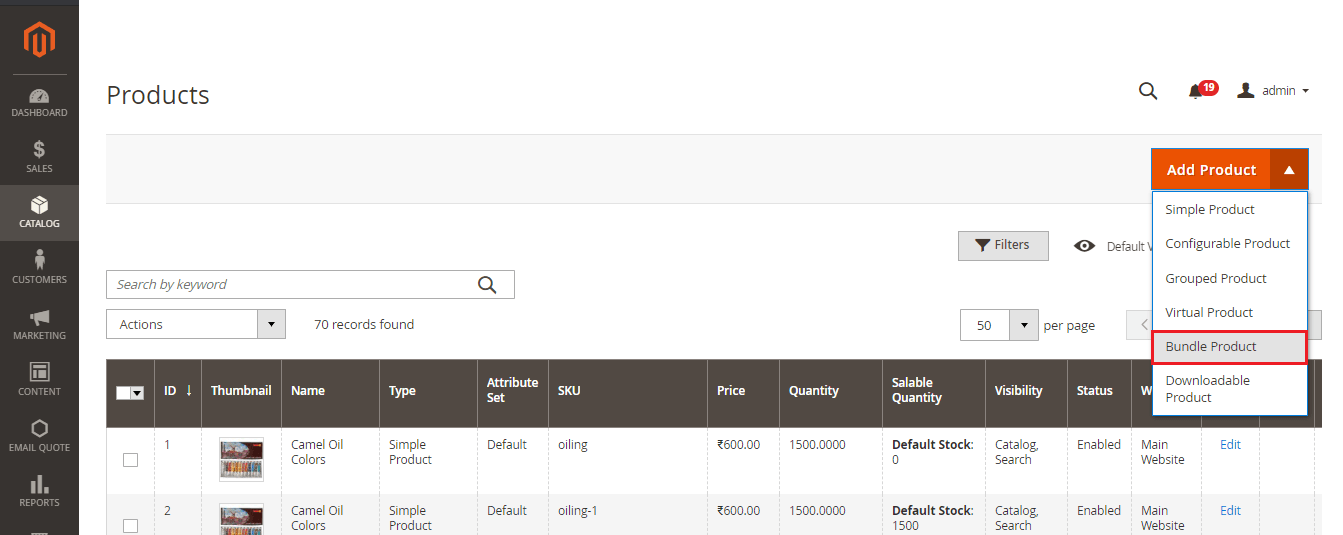Image resolution: width=1343 pixels, height=535 pixels.
Task: Open the Email Quote sidebar menu
Action: coord(39,436)
